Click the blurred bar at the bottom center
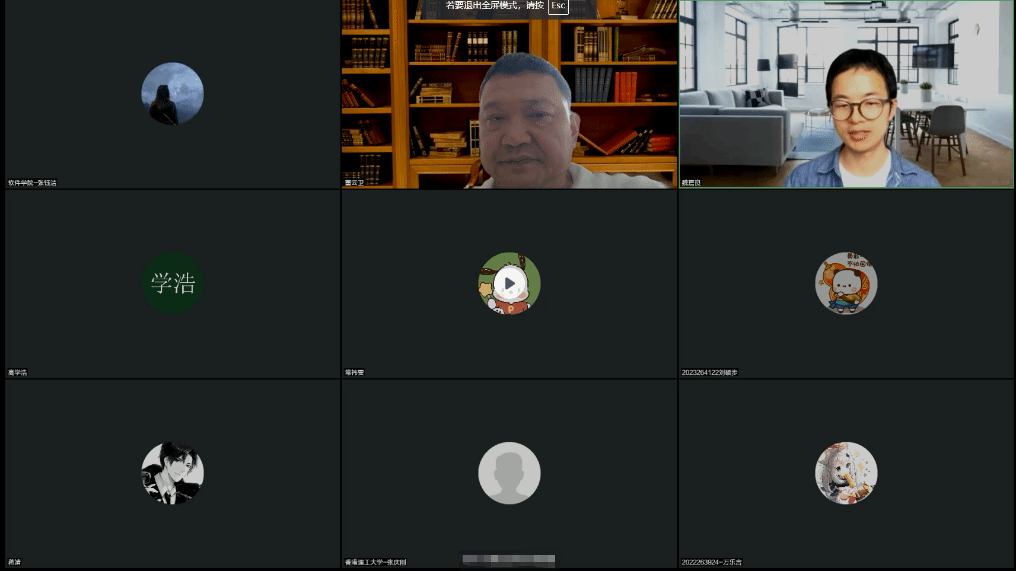Viewport: 1016px width, 571px height. [x=508, y=561]
